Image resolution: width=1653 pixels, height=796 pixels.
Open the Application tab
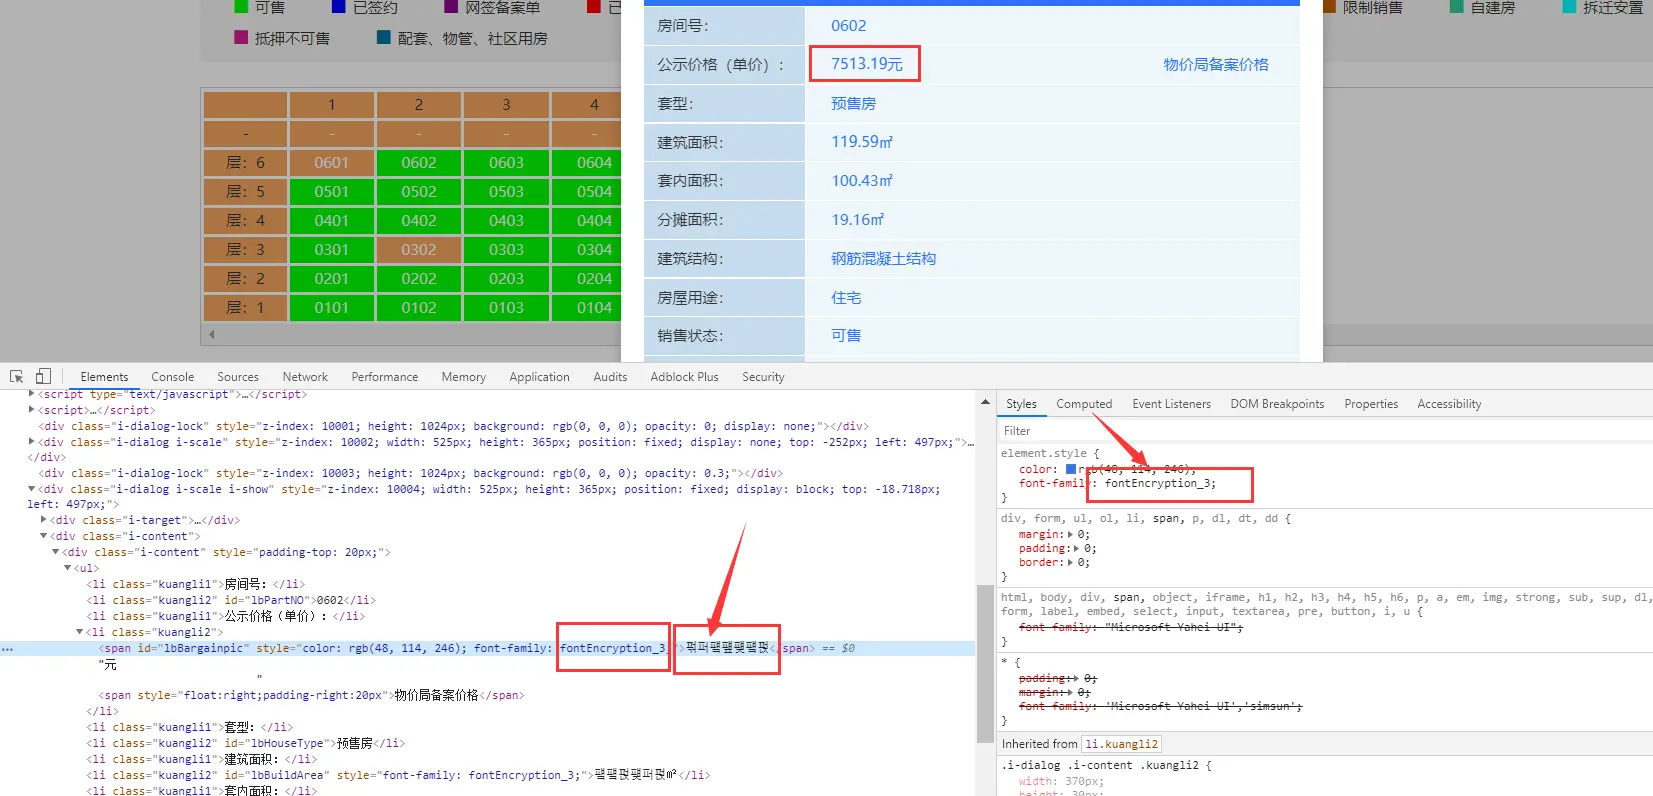click(x=539, y=377)
